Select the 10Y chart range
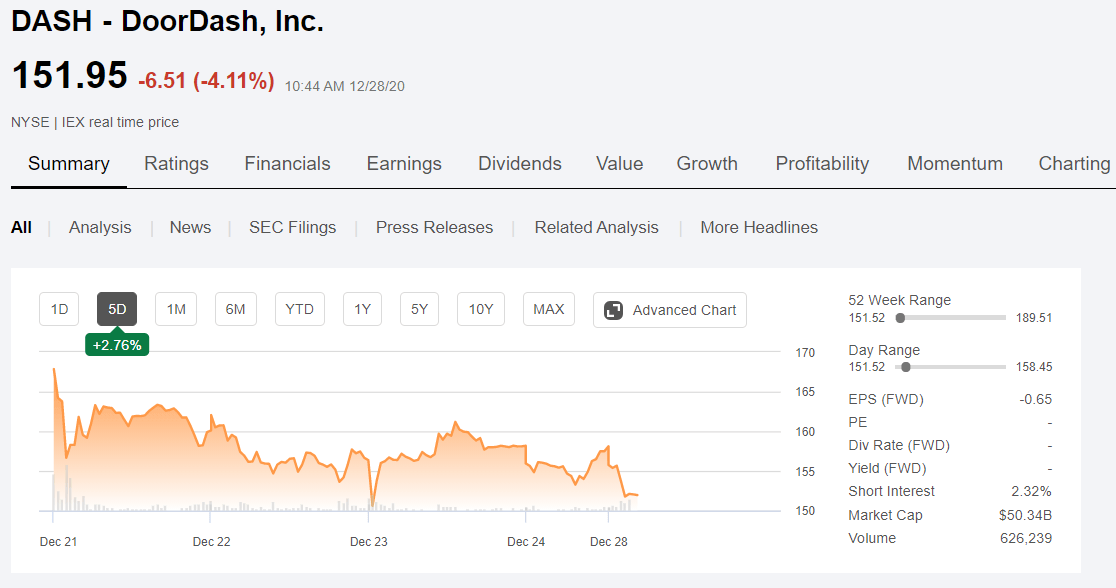1116x588 pixels. point(480,309)
